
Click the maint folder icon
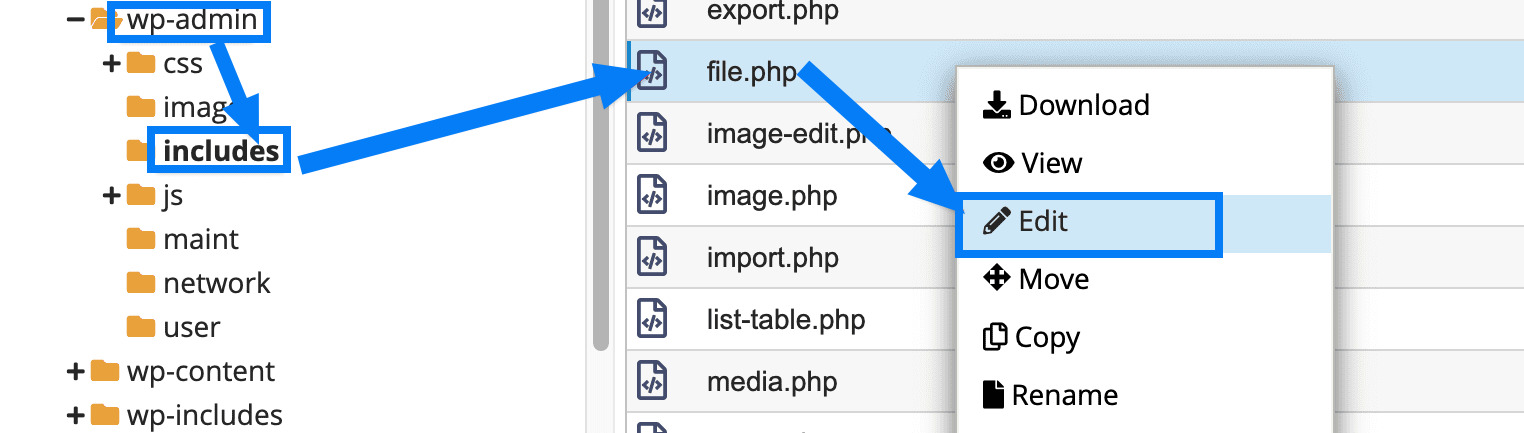click(x=140, y=240)
